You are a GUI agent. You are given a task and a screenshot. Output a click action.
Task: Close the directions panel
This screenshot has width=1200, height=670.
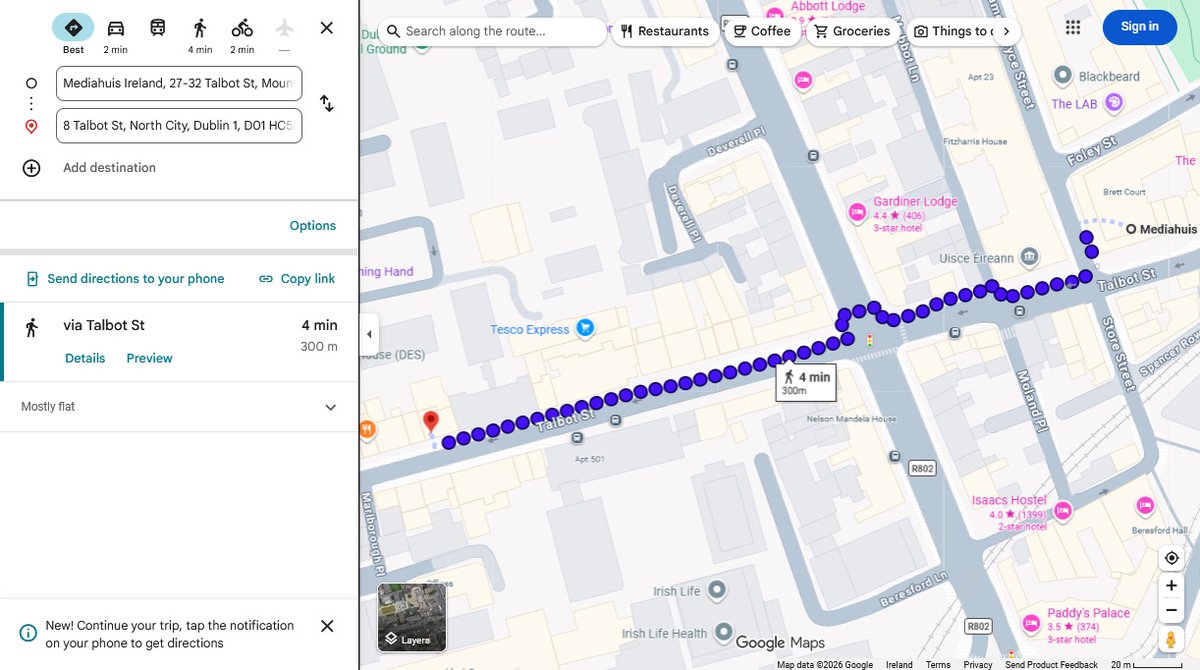pyautogui.click(x=327, y=28)
